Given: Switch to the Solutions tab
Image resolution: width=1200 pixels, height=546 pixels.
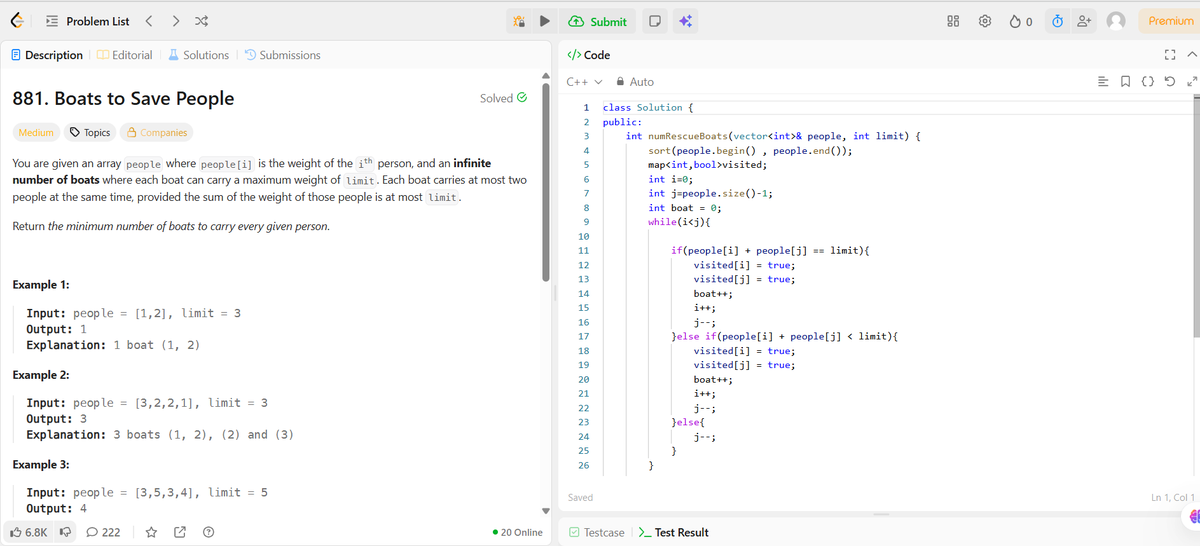Looking at the screenshot, I should (x=198, y=55).
